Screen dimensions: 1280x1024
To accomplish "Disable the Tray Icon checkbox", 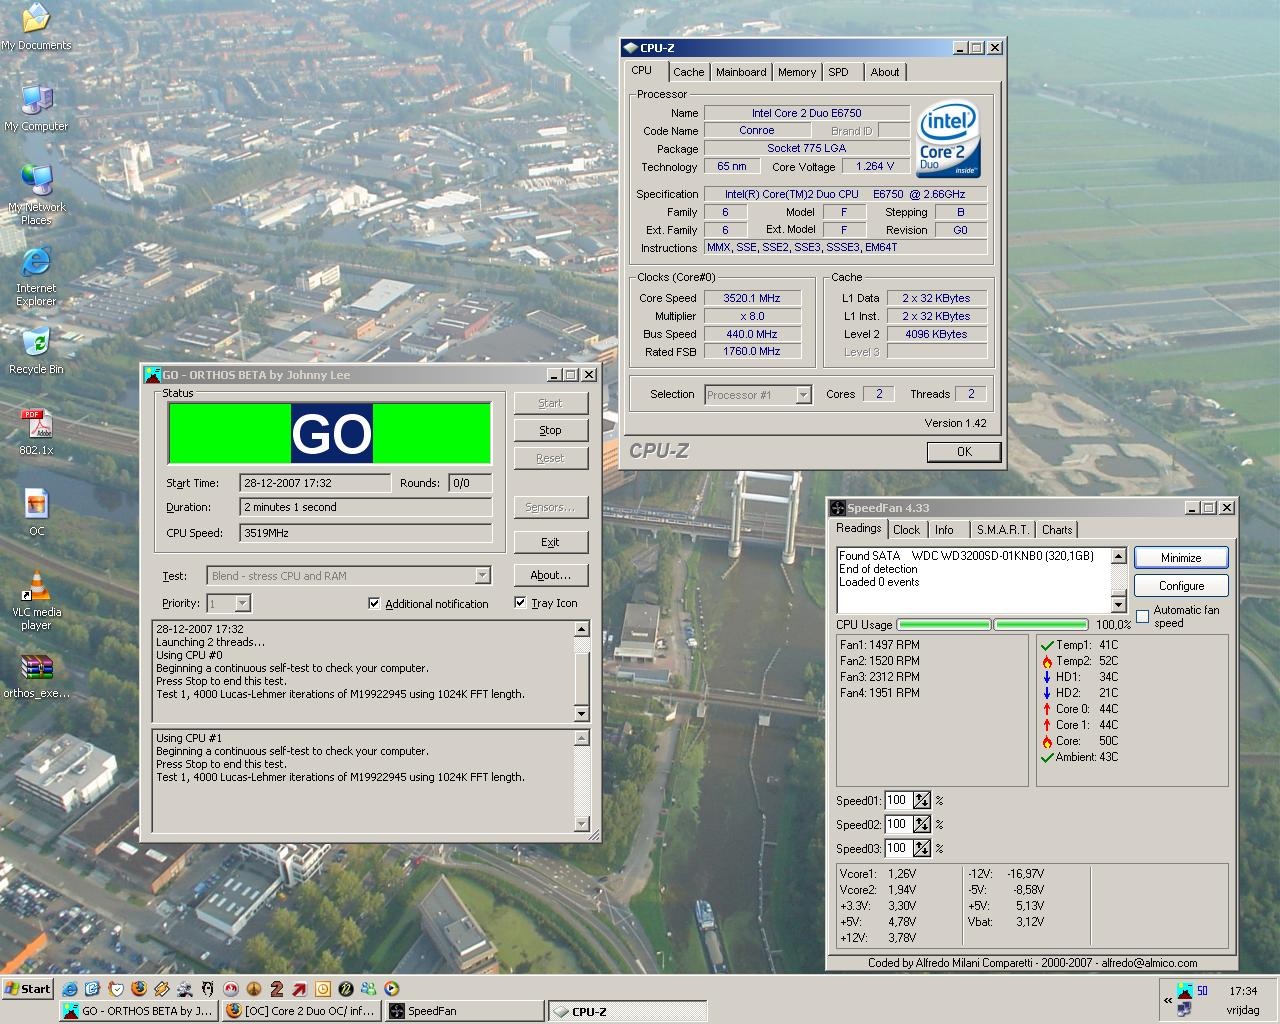I will (x=520, y=602).
